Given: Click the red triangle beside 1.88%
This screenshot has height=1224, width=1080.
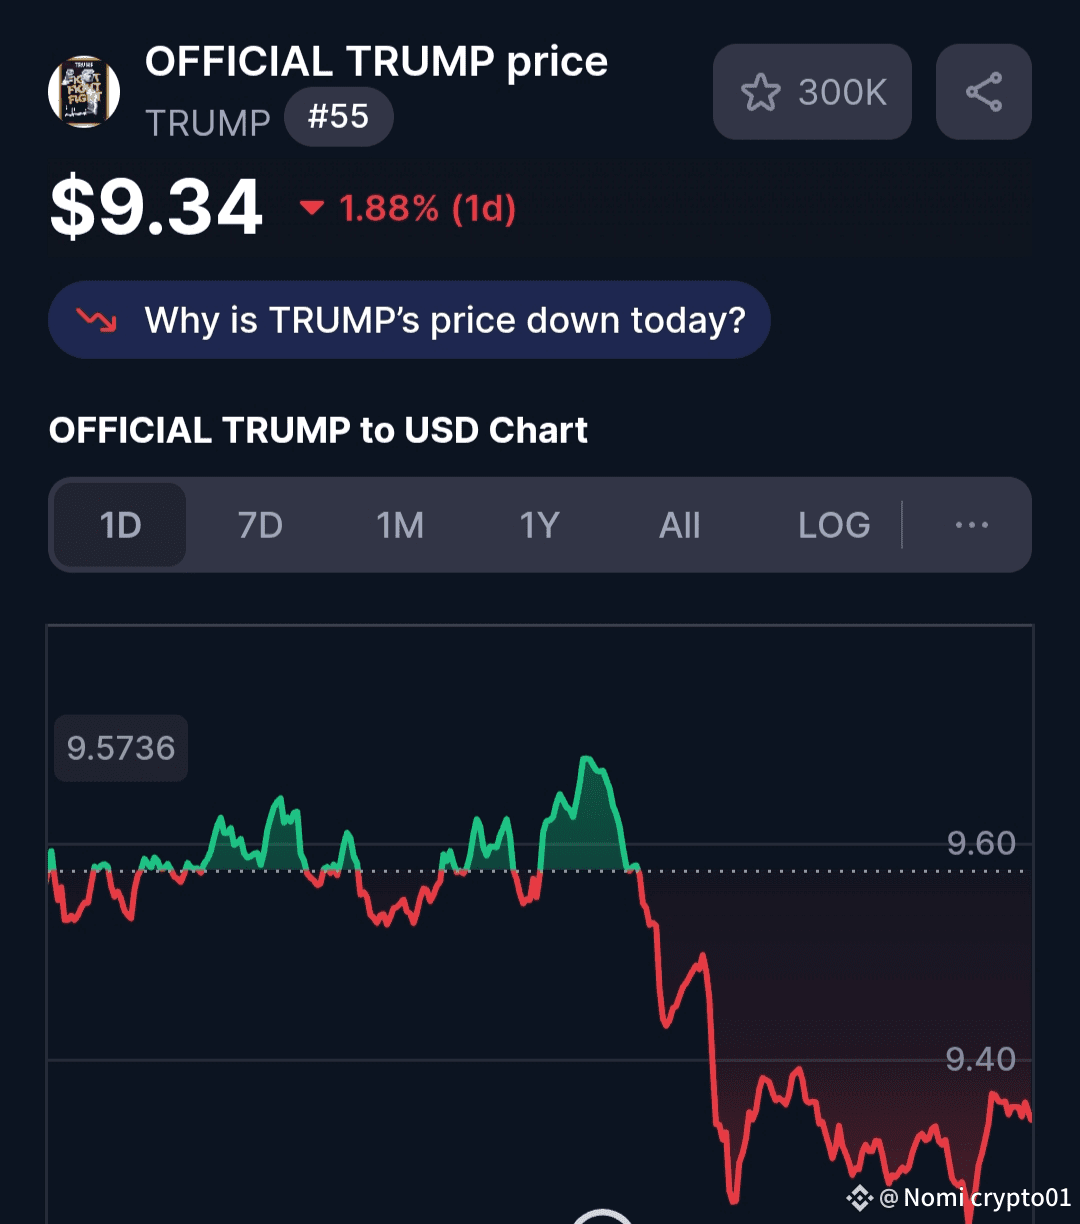Looking at the screenshot, I should (x=312, y=208).
